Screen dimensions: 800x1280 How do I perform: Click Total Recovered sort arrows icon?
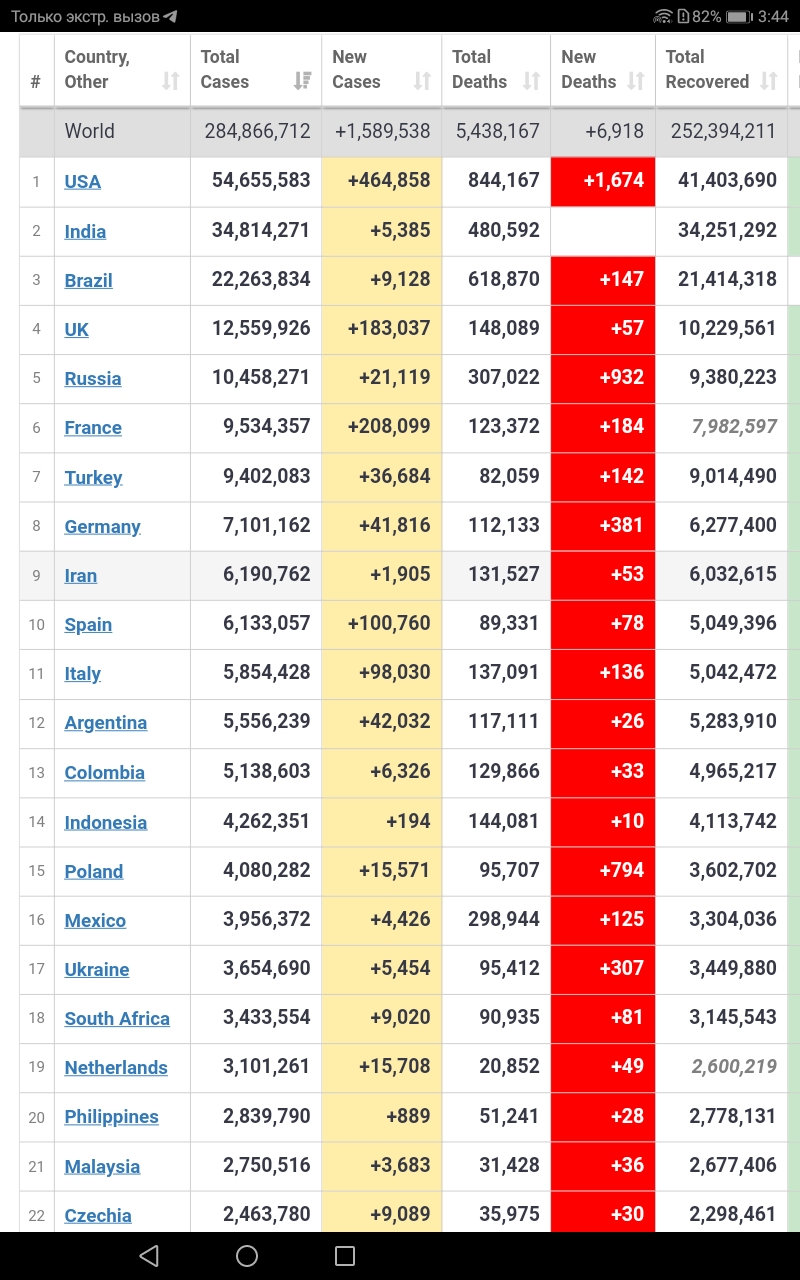(769, 82)
